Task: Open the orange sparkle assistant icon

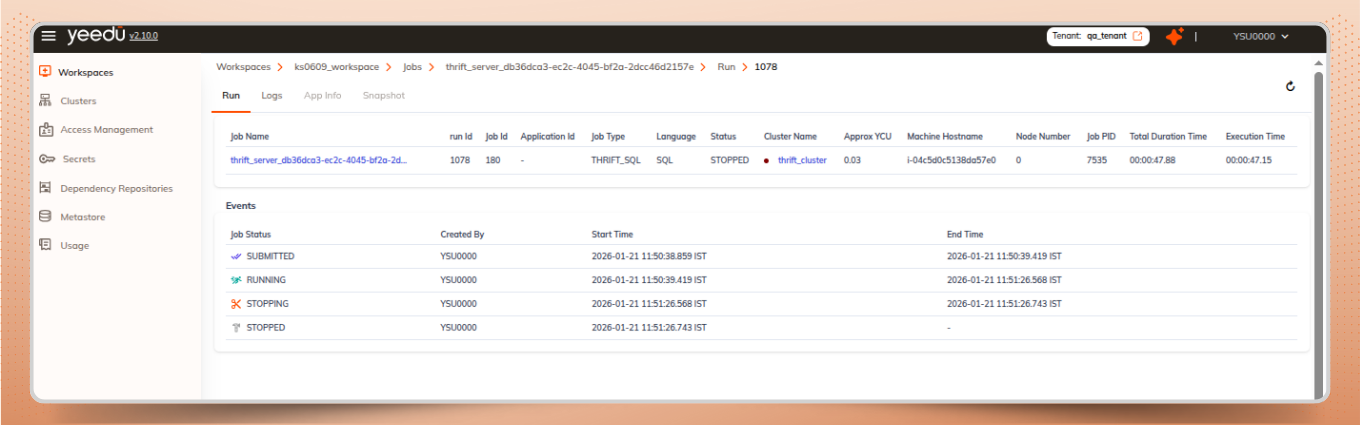Action: (x=1174, y=36)
